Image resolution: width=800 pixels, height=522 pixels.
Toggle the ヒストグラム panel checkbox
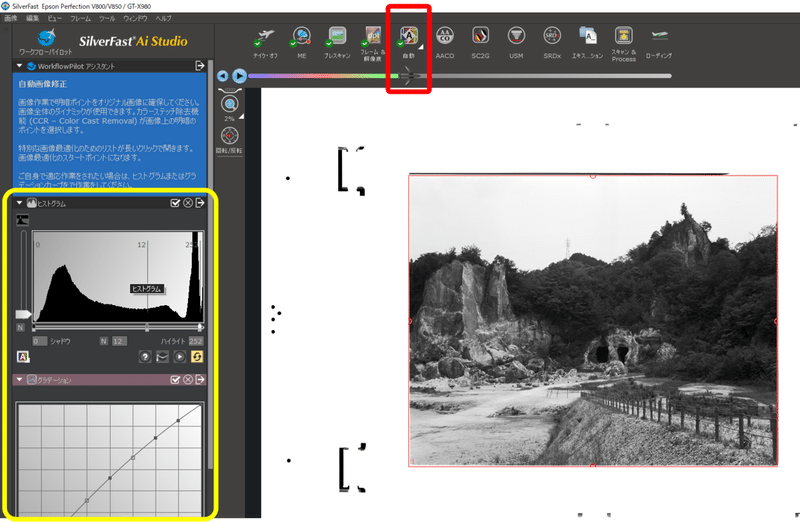coord(175,203)
